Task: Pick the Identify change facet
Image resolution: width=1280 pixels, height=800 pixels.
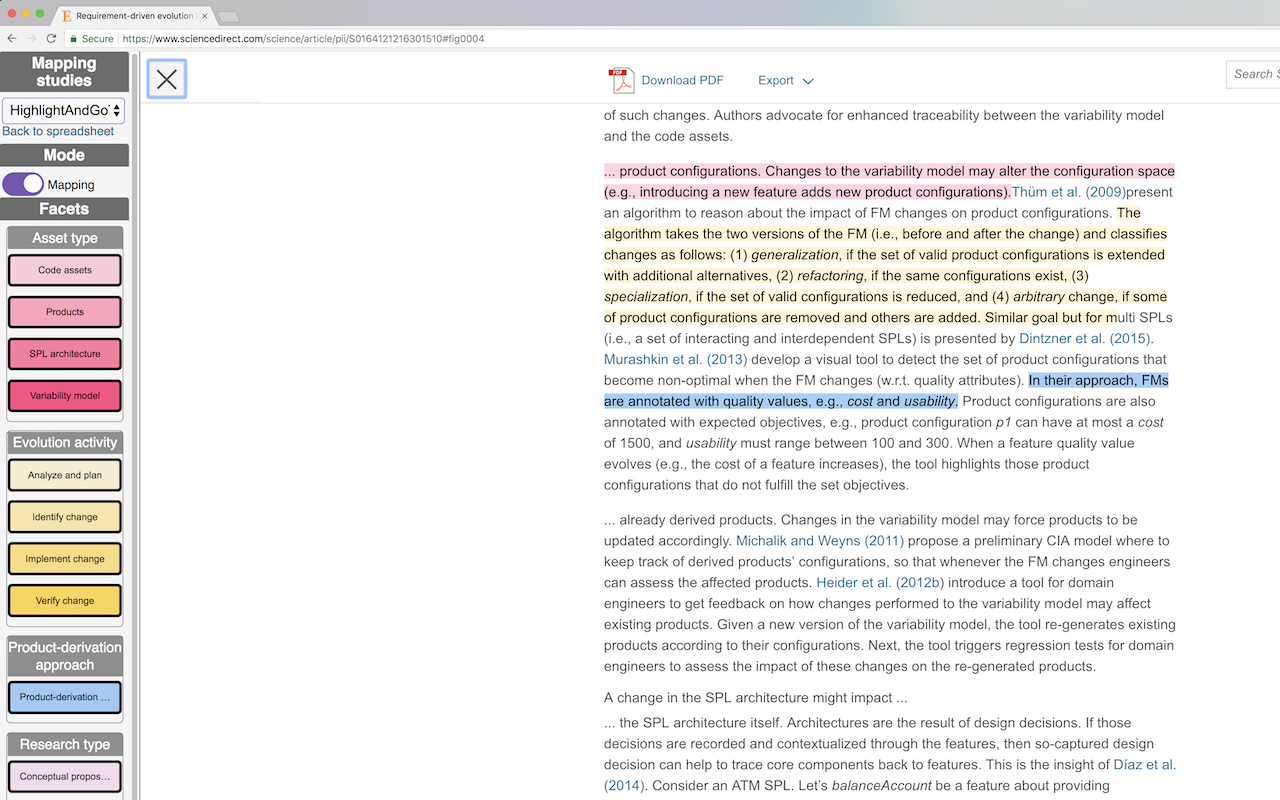Action: pyautogui.click(x=65, y=517)
